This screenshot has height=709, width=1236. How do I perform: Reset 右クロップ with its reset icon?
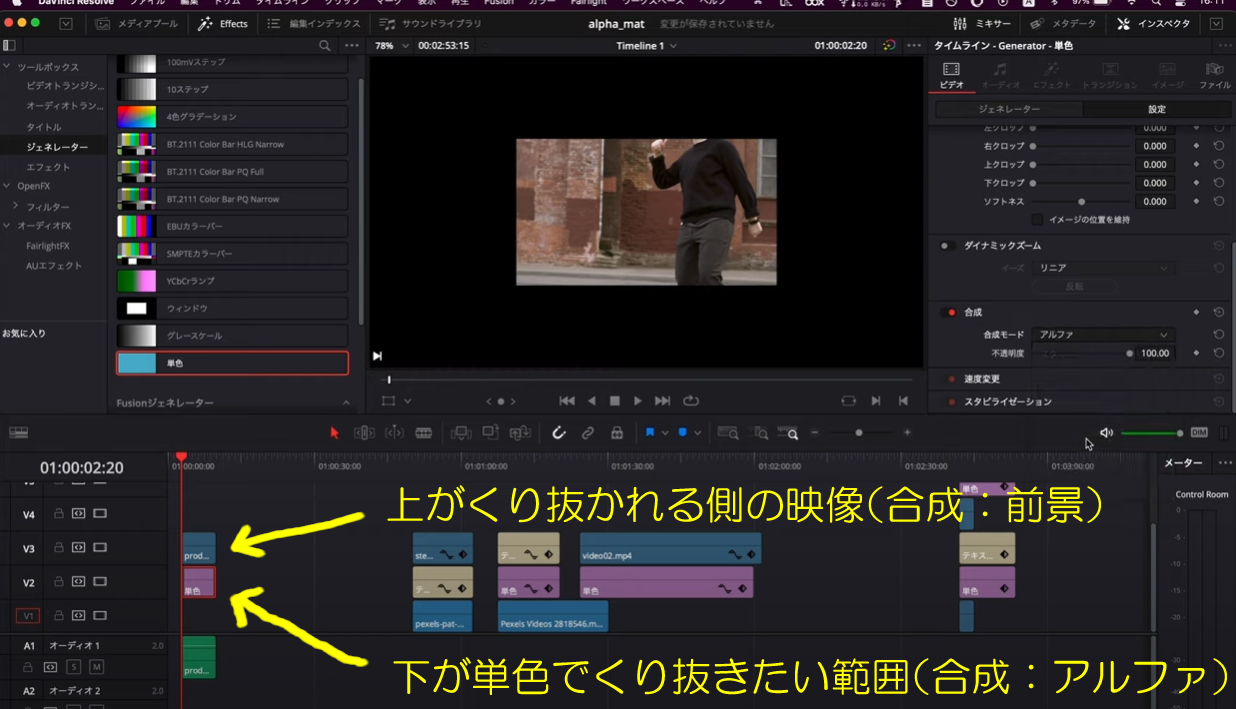(1219, 146)
